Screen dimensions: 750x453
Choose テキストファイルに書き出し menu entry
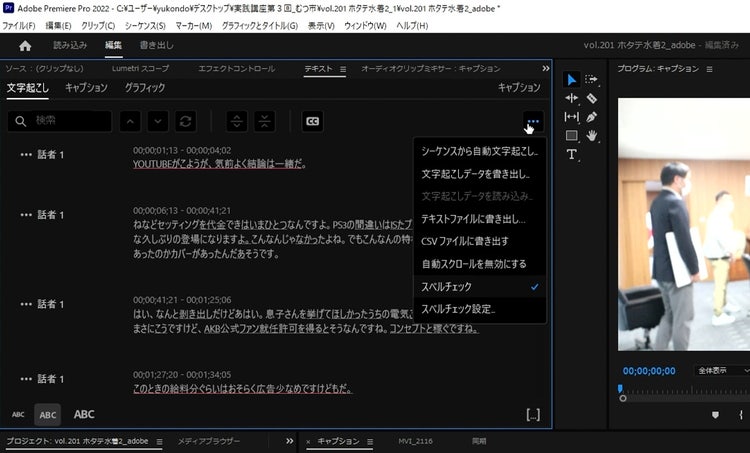pos(480,219)
